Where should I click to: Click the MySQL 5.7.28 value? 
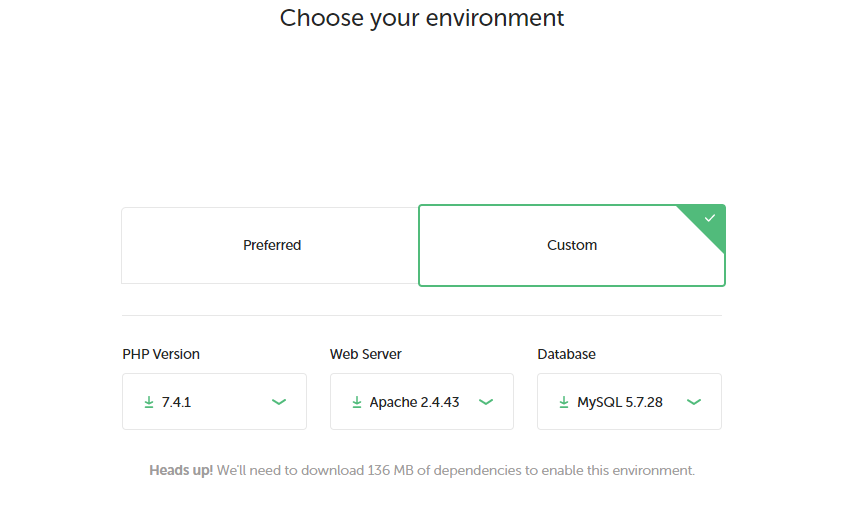pyautogui.click(x=620, y=402)
